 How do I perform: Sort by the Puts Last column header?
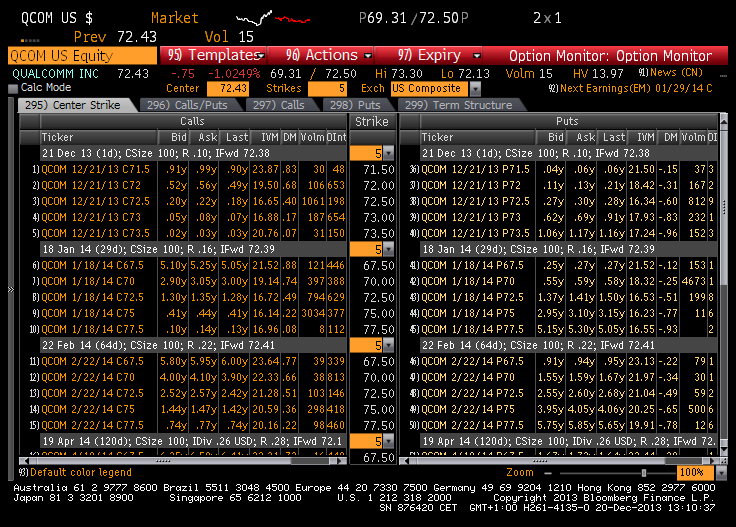(x=612, y=137)
